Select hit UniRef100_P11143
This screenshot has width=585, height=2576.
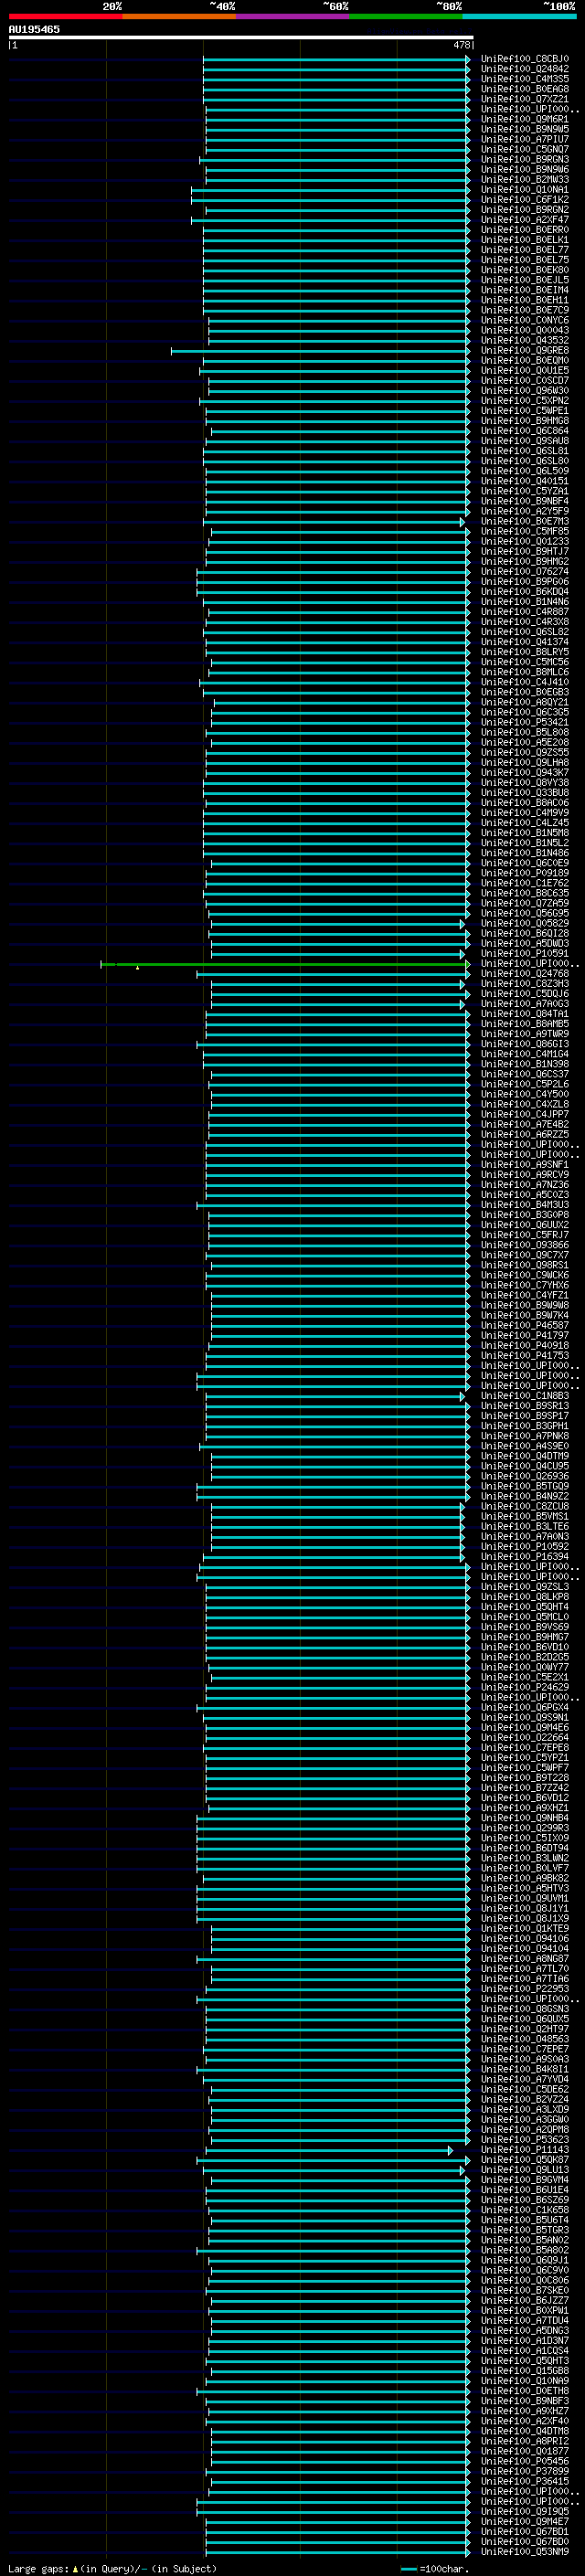coord(525,2149)
